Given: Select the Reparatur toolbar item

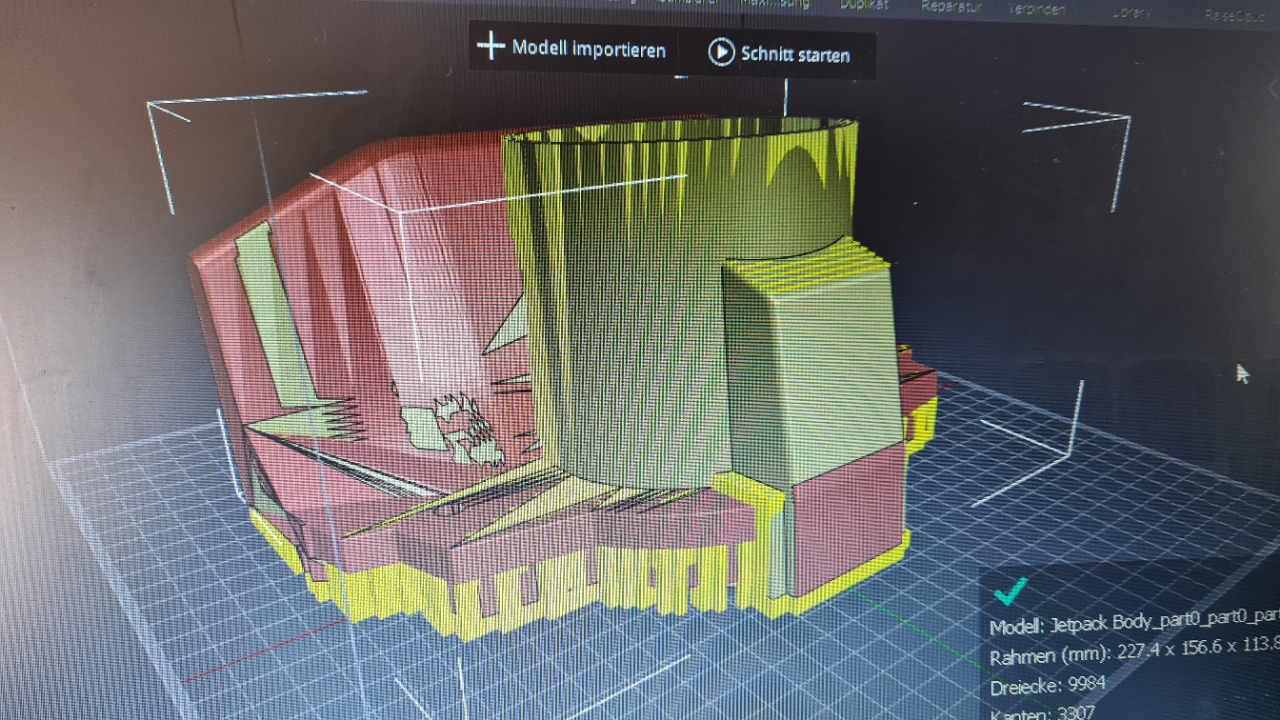Looking at the screenshot, I should 951,7.
